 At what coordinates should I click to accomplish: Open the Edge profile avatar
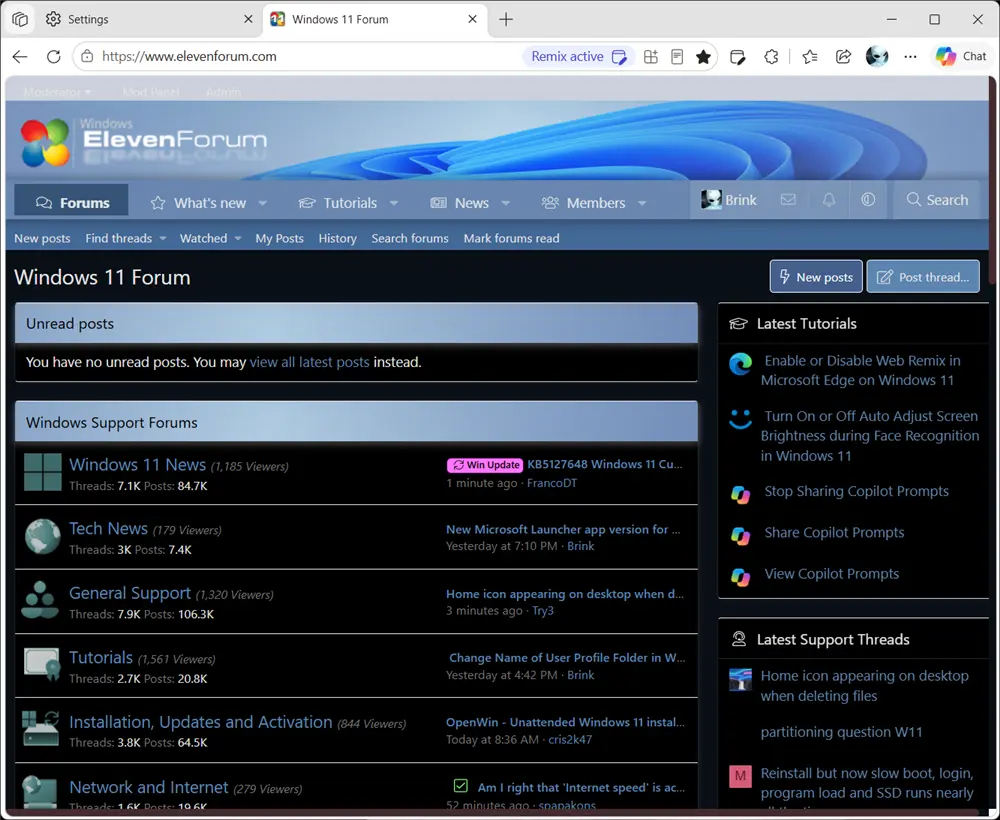877,57
